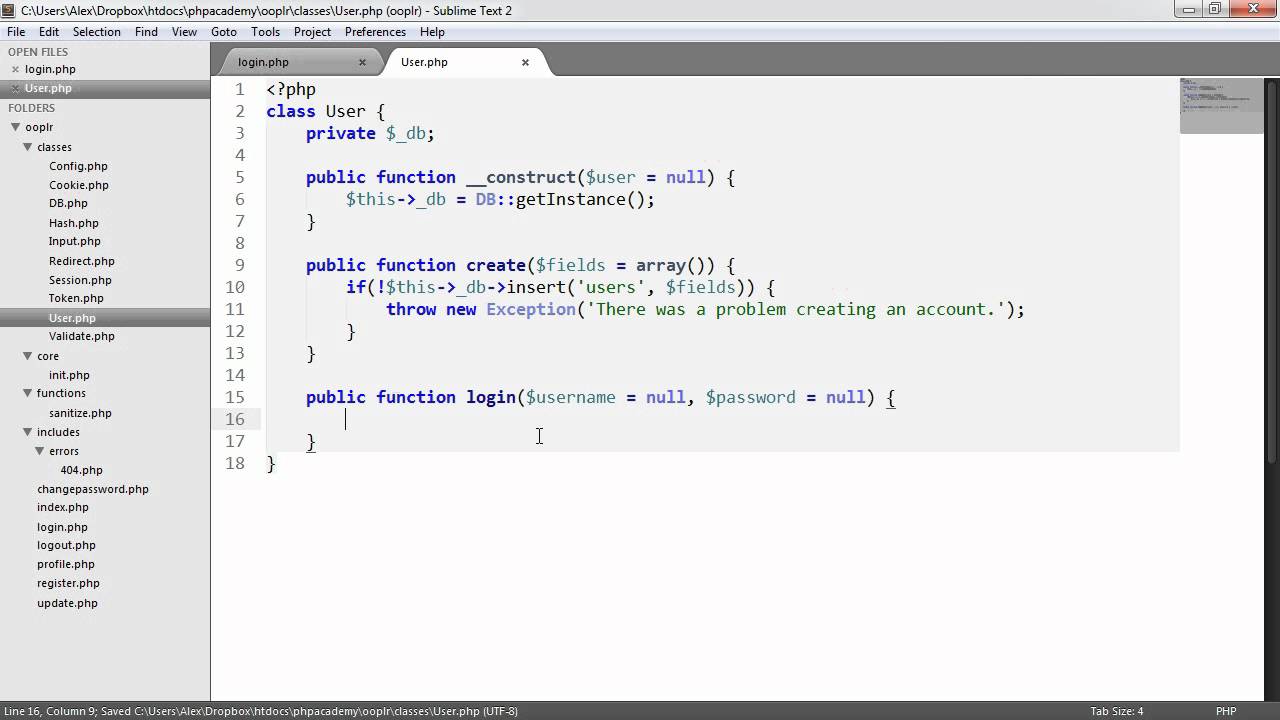Switch to the login.php tab

pos(264,62)
